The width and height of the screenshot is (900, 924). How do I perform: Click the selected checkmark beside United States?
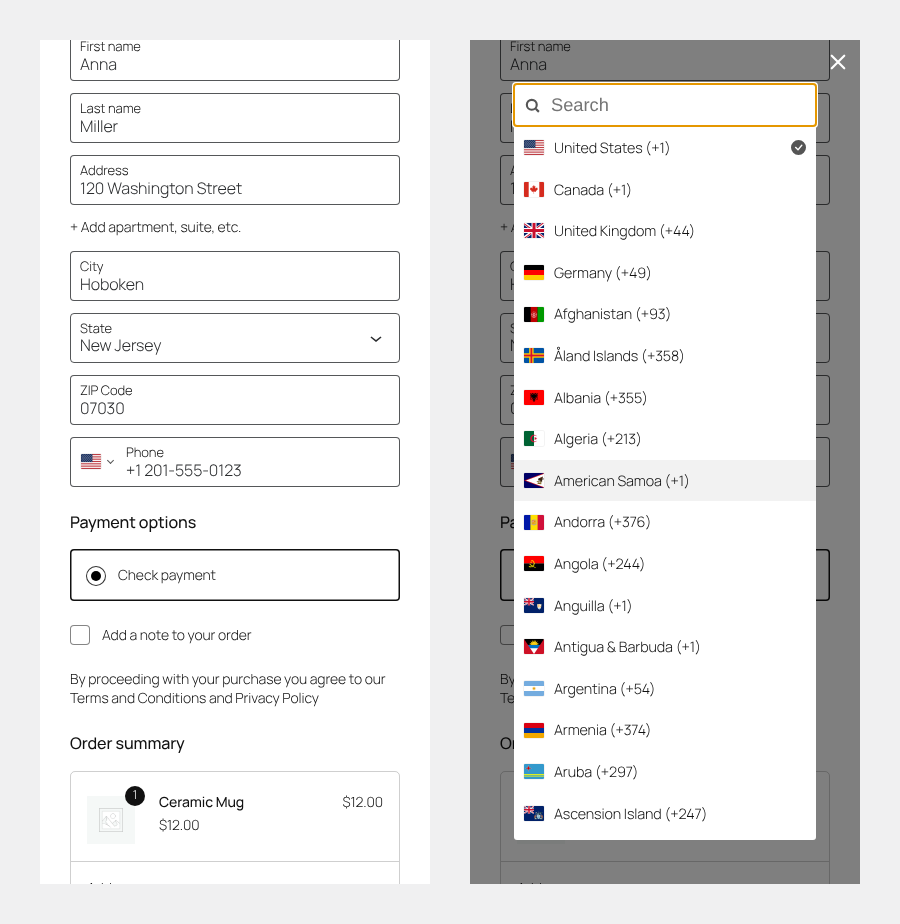click(x=798, y=148)
